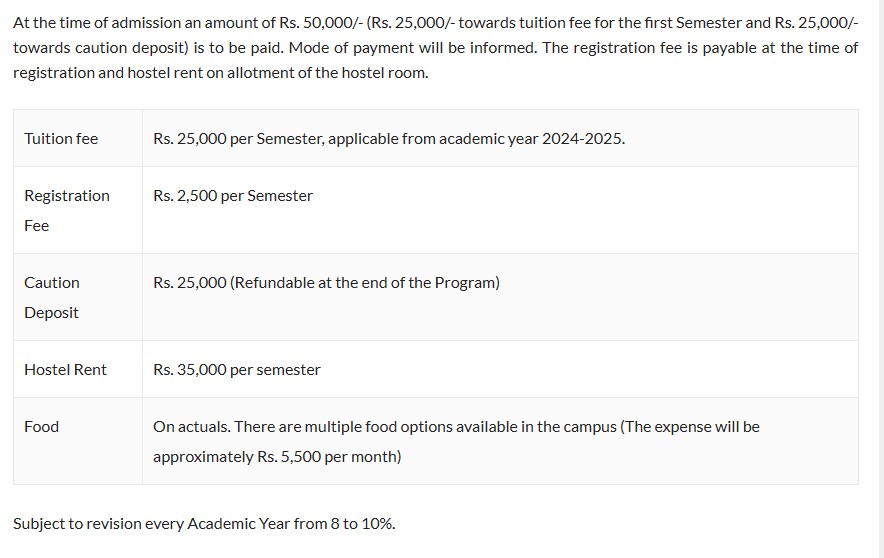884x558 pixels.
Task: Click the "Food" row label
Action: (x=41, y=427)
